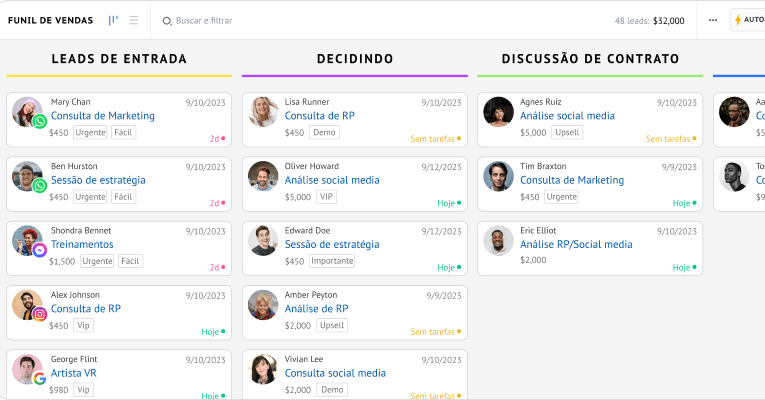Click the Urgente tag on Tim Braxton's card

(561, 197)
